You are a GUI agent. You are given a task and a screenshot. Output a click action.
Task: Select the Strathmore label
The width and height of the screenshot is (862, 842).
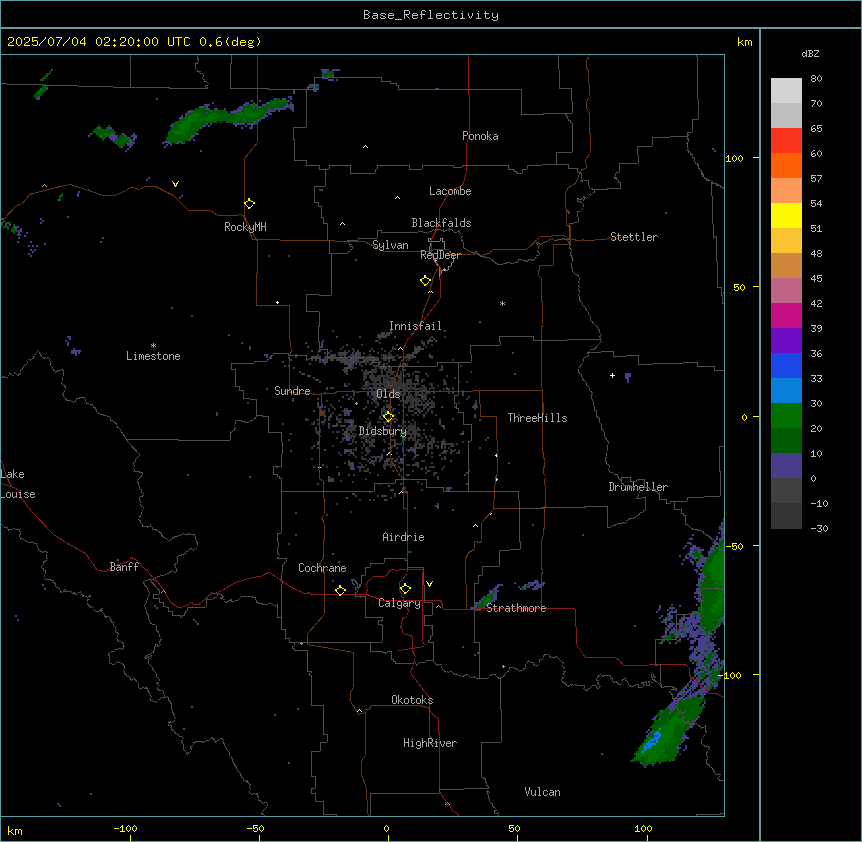[516, 608]
